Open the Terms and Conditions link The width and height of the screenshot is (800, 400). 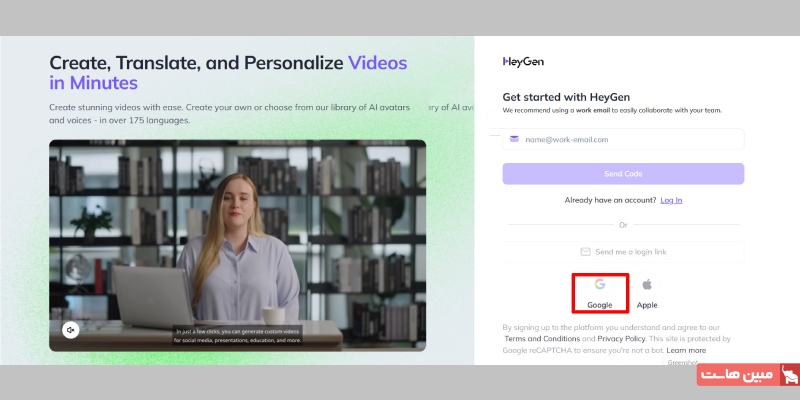point(542,339)
